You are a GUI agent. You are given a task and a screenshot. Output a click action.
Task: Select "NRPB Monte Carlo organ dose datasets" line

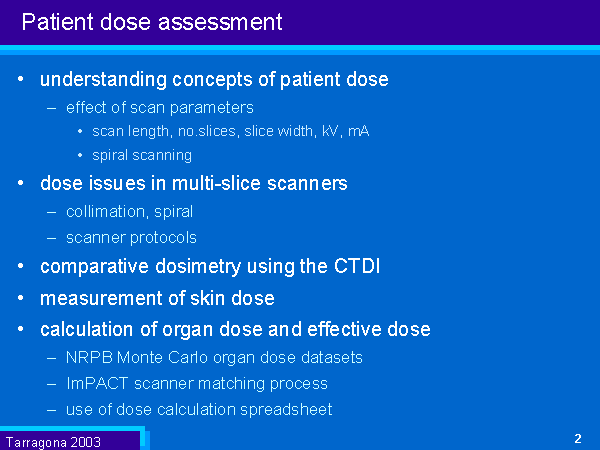click(214, 358)
